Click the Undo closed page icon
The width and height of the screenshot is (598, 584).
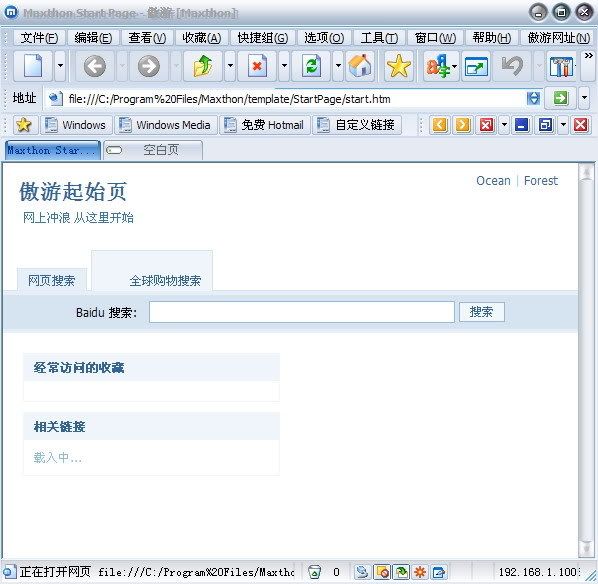[512, 66]
